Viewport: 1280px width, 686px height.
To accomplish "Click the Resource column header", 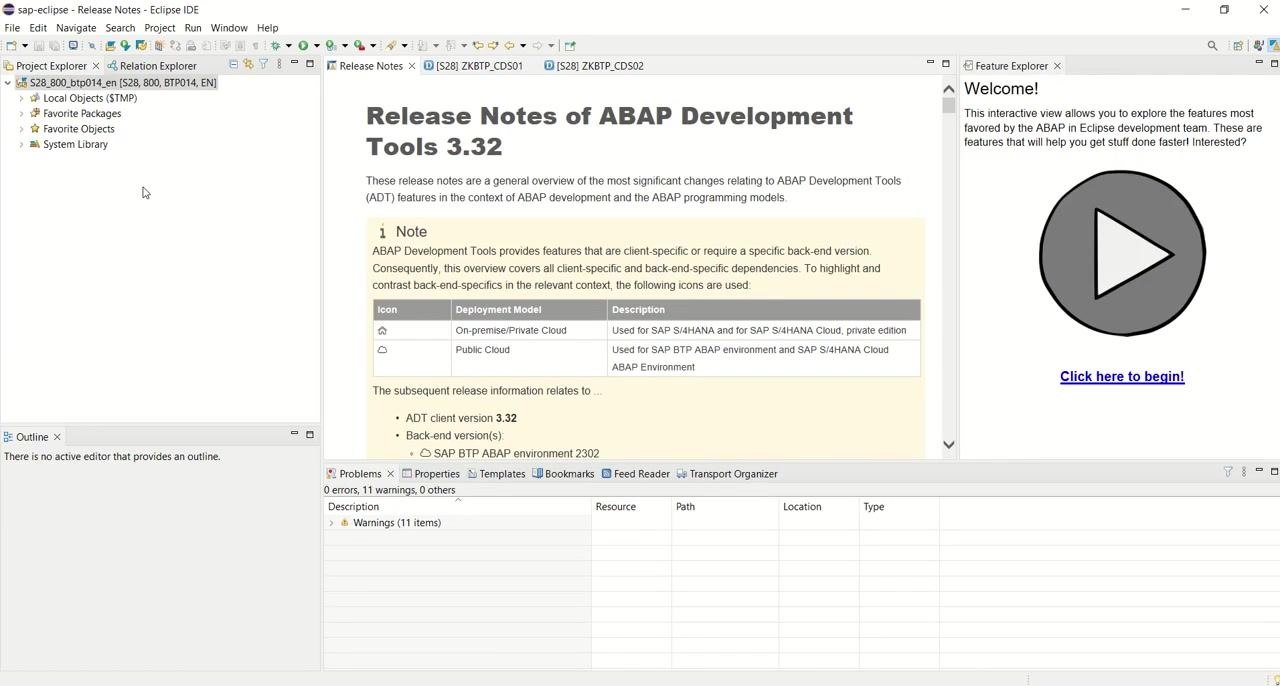I will (x=631, y=507).
